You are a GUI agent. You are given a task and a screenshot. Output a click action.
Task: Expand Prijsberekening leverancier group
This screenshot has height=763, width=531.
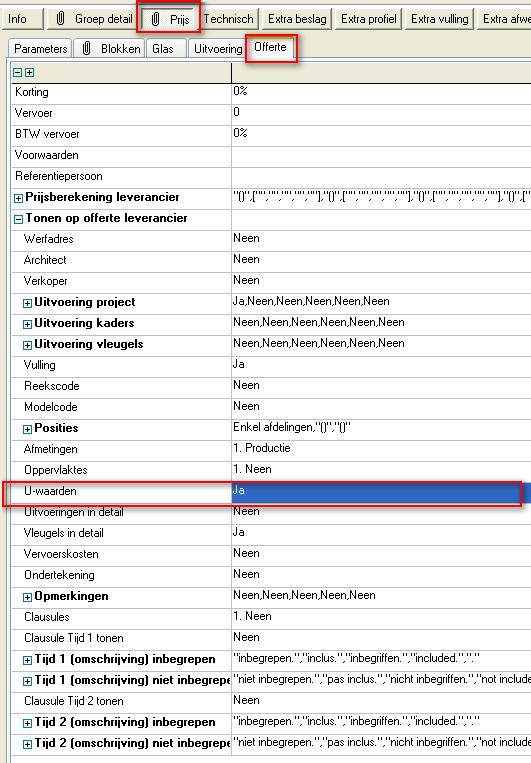[x=18, y=198]
